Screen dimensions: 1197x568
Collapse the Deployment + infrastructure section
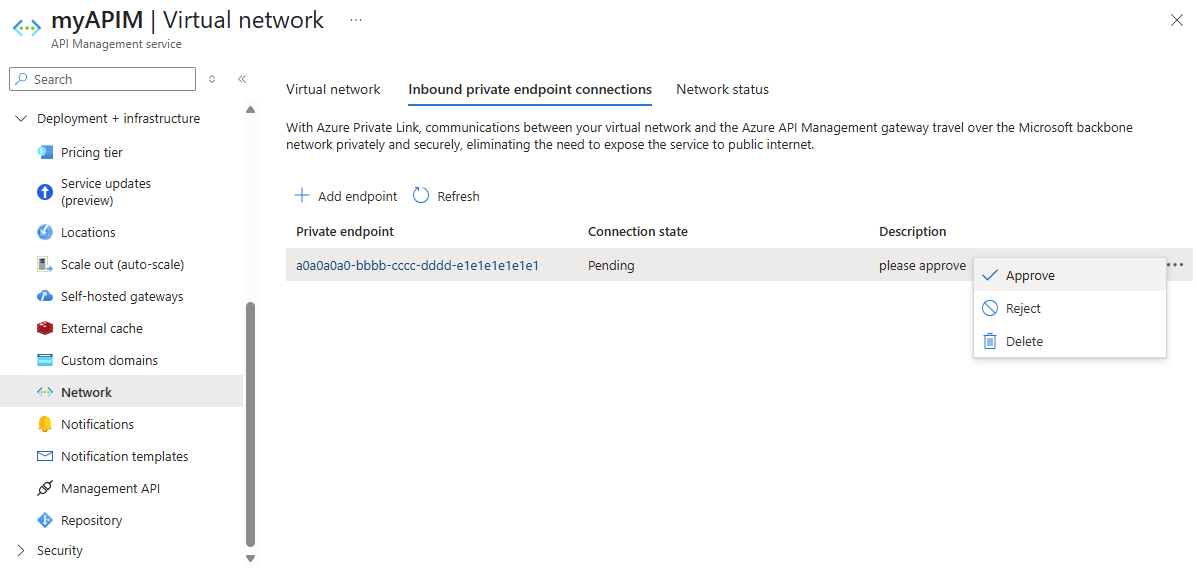pos(22,118)
